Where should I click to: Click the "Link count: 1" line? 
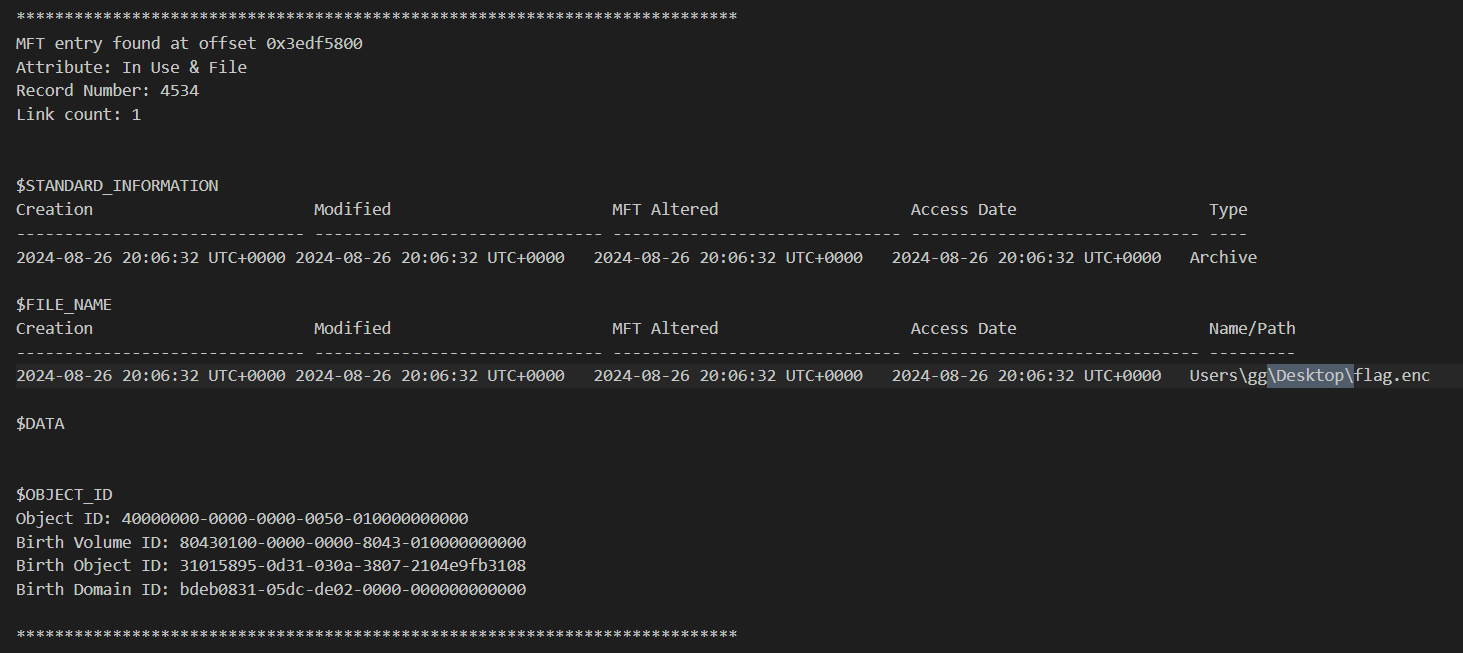78,115
